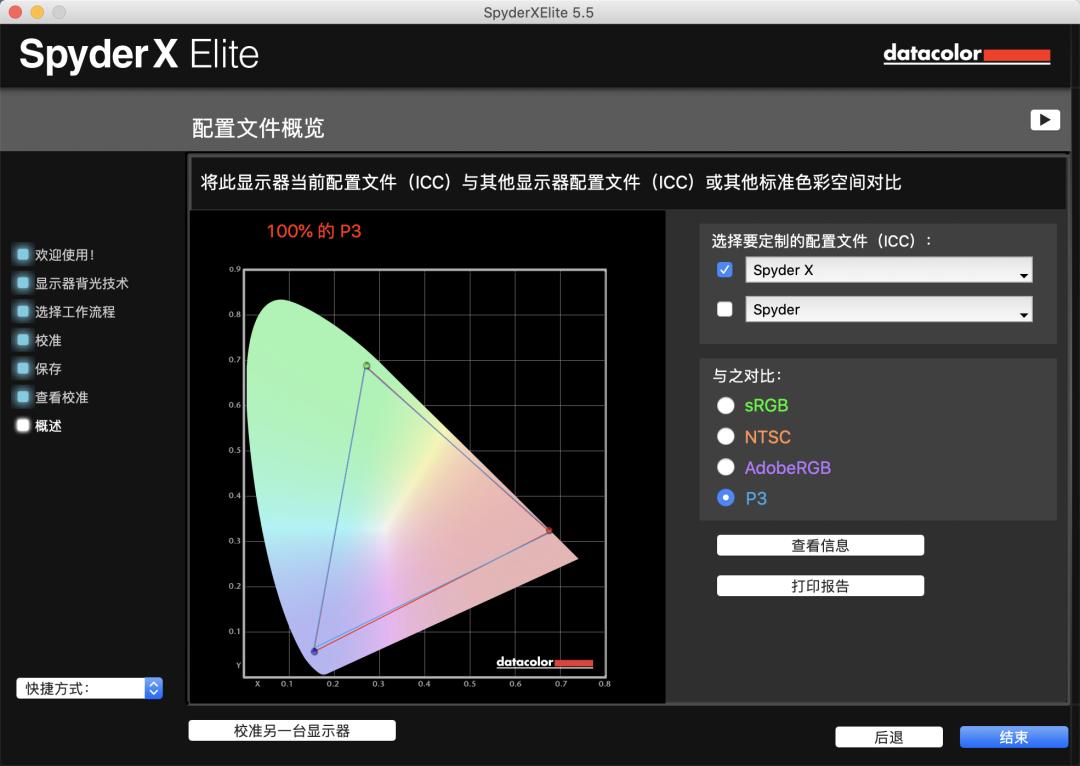
Task: Click the AdobeRGB label text
Action: pos(787,468)
